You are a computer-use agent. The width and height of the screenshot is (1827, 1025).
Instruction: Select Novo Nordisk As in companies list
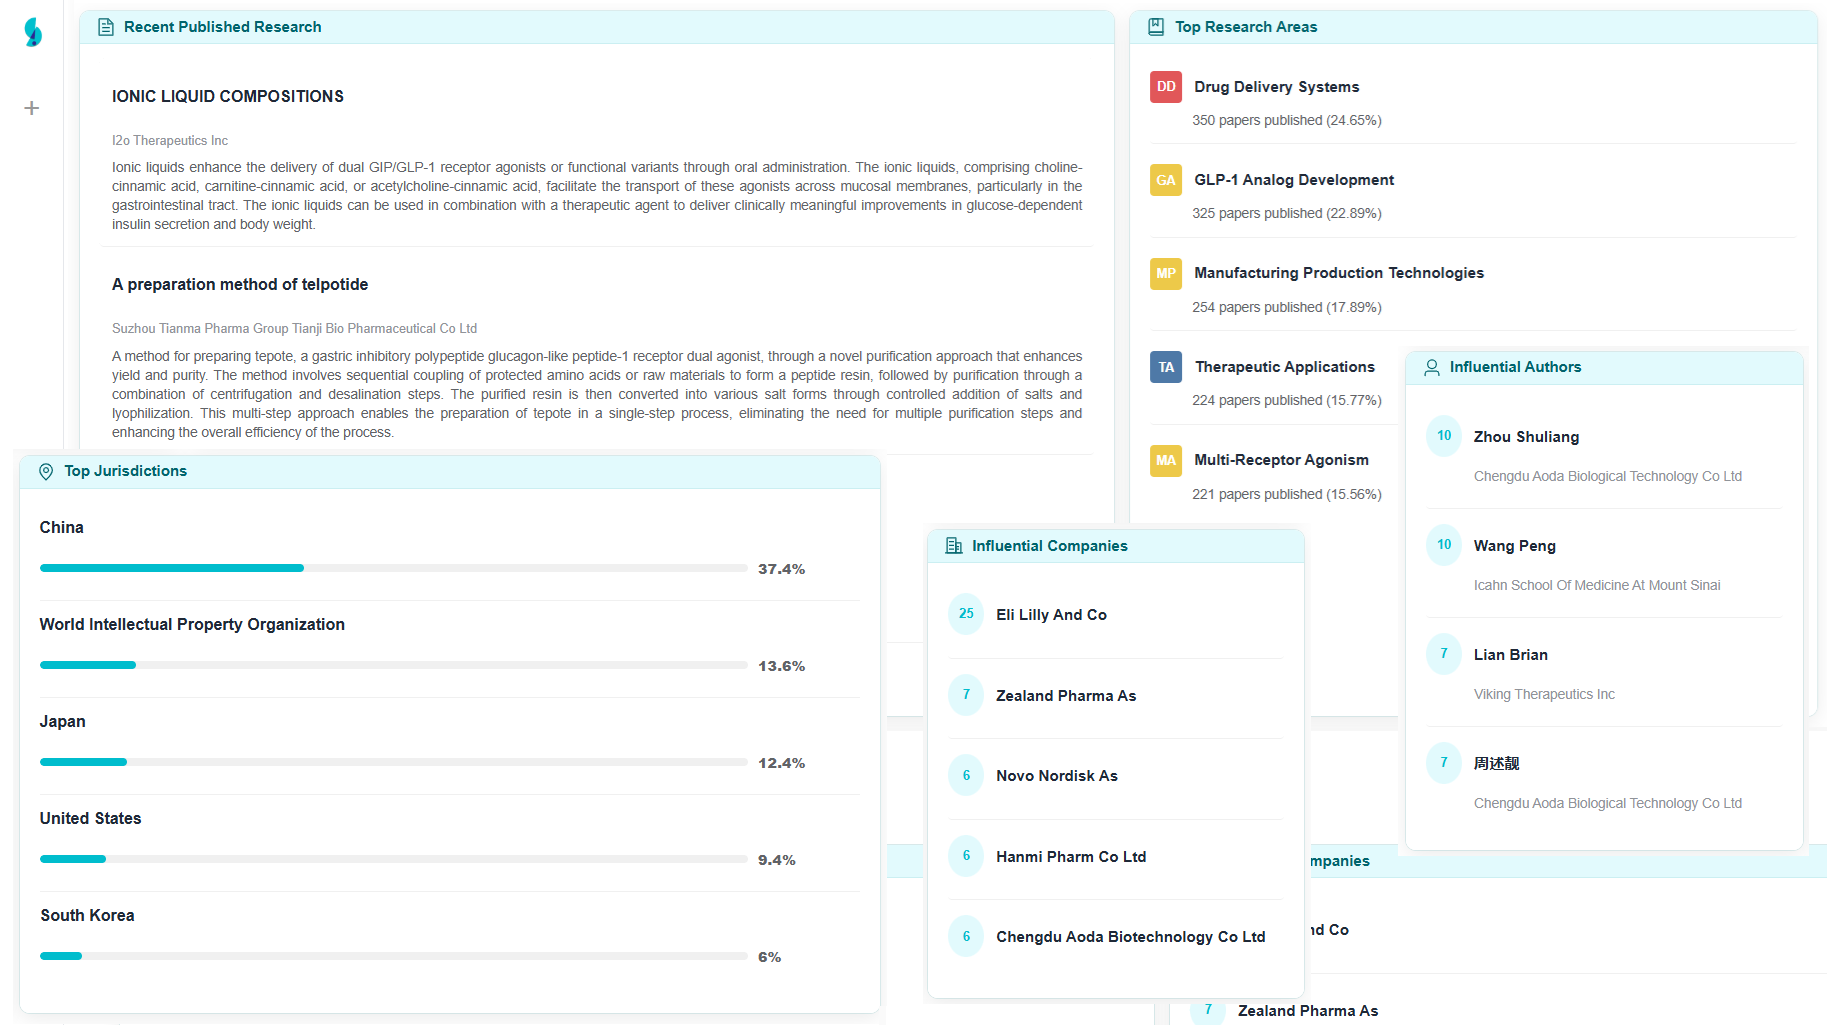[1057, 776]
